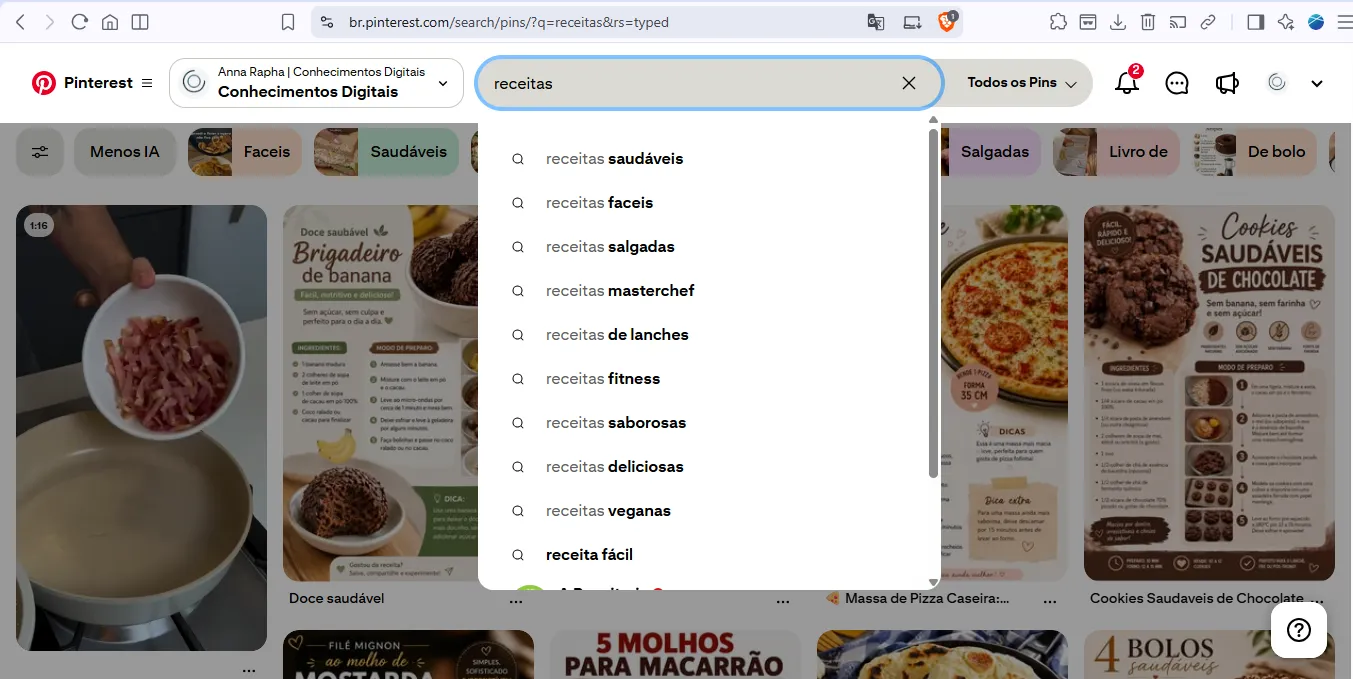Toggle the Saudáveis filter chip
Viewport: 1353px width, 679px height.
tap(387, 152)
